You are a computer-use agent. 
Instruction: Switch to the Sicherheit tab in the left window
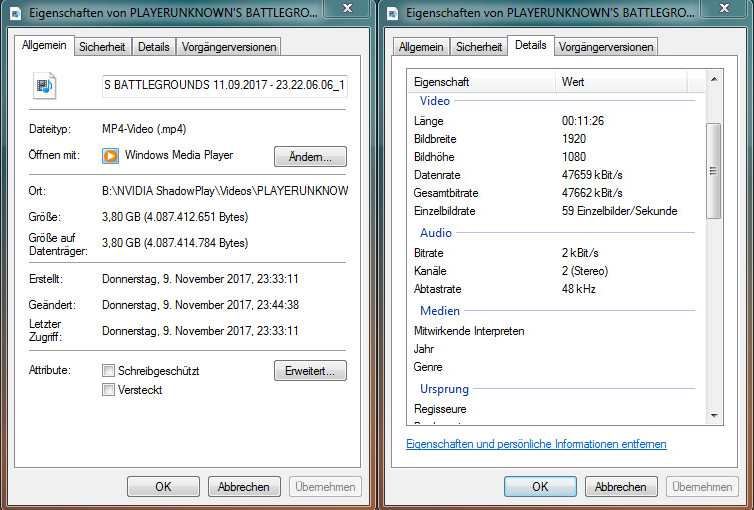[x=102, y=47]
